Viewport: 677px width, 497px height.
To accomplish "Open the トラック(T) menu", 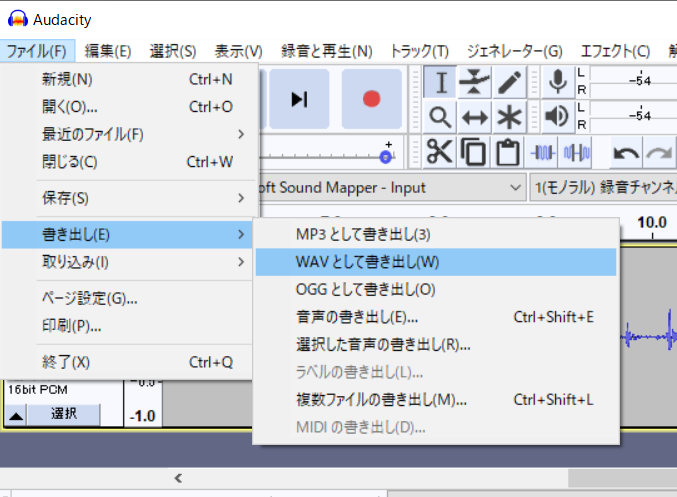I will click(419, 51).
